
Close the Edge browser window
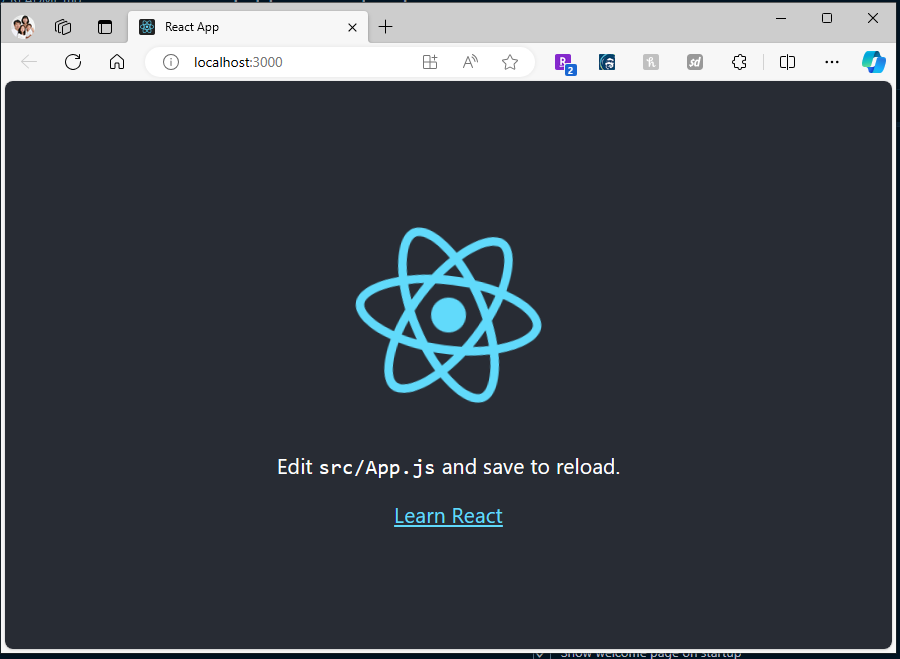(x=872, y=18)
